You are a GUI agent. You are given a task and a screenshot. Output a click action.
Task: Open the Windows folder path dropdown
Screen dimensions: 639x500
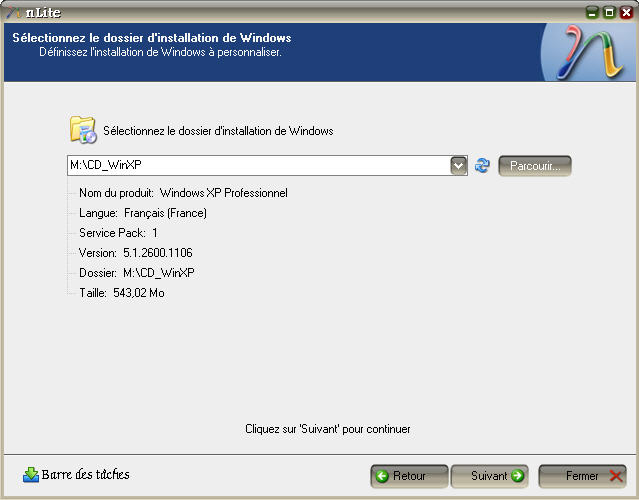458,165
